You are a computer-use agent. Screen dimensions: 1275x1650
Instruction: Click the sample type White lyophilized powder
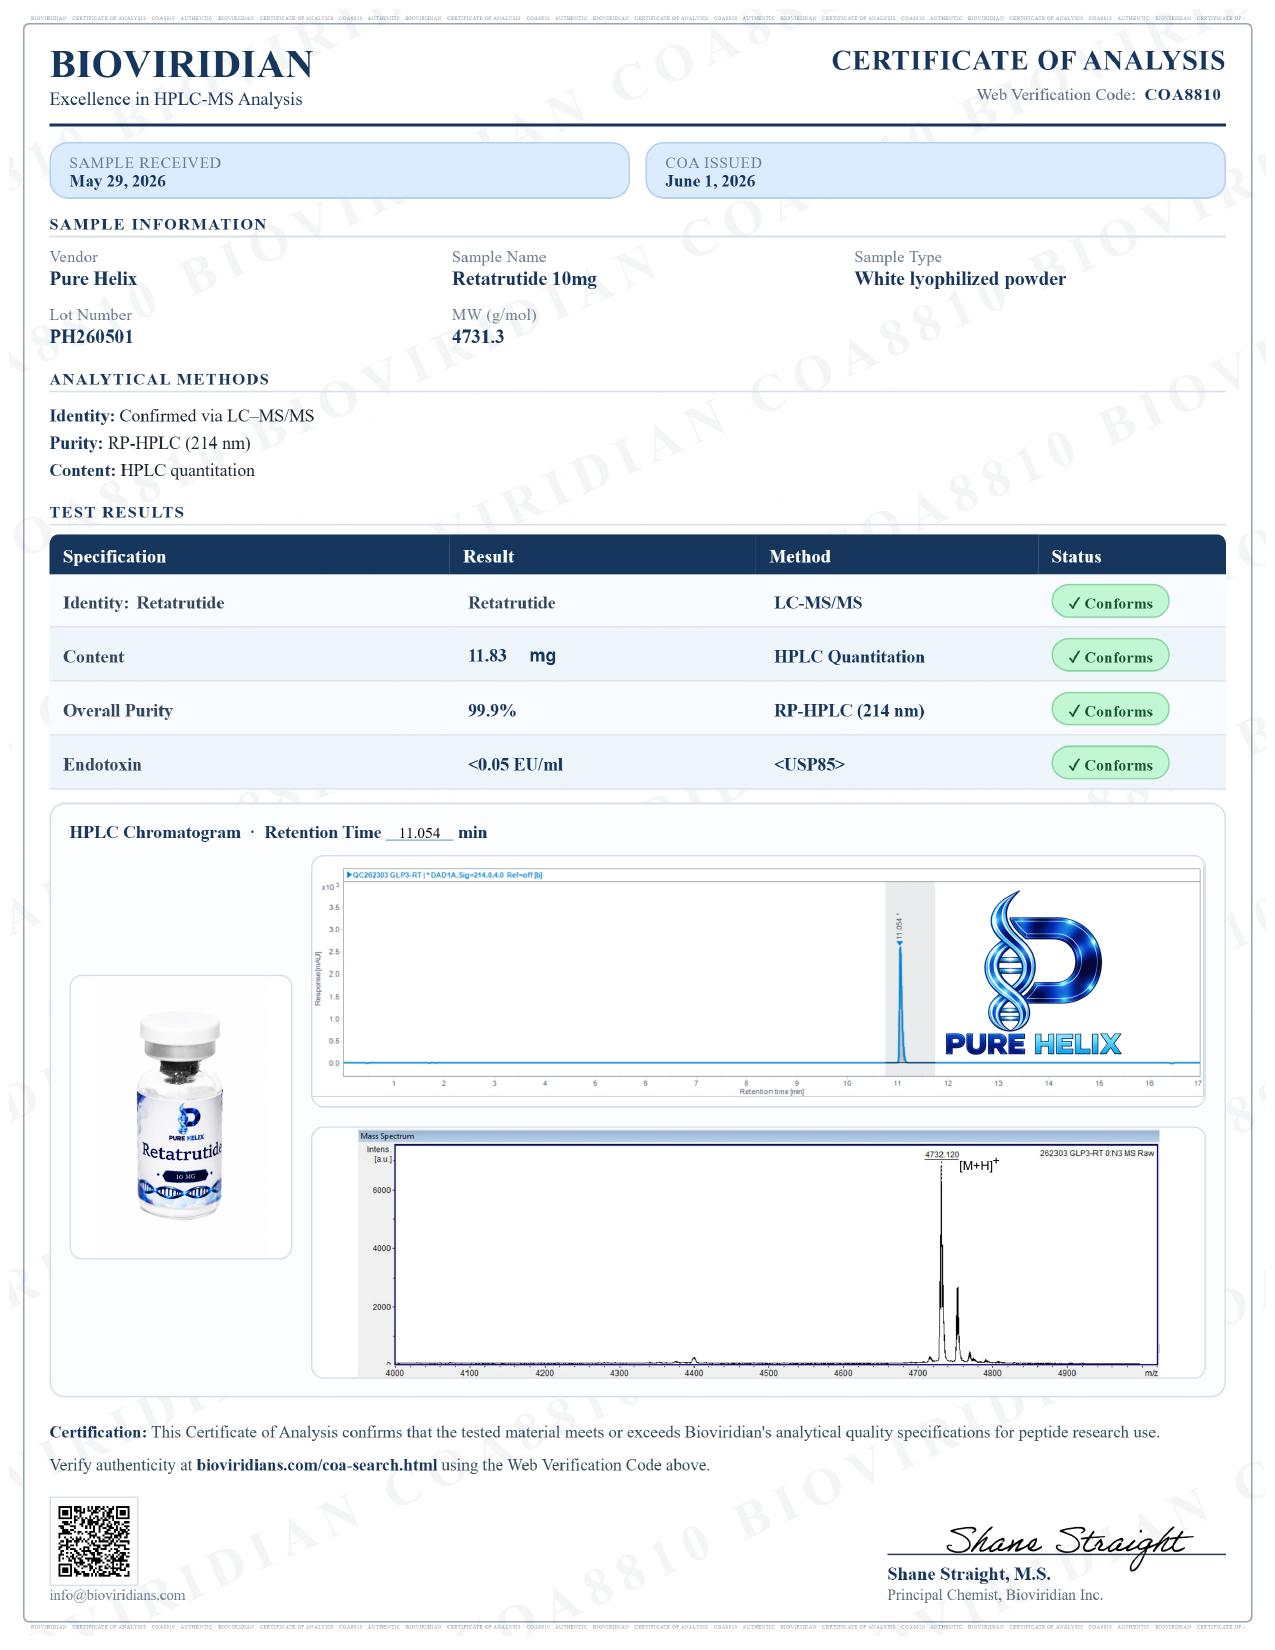pyautogui.click(x=960, y=279)
